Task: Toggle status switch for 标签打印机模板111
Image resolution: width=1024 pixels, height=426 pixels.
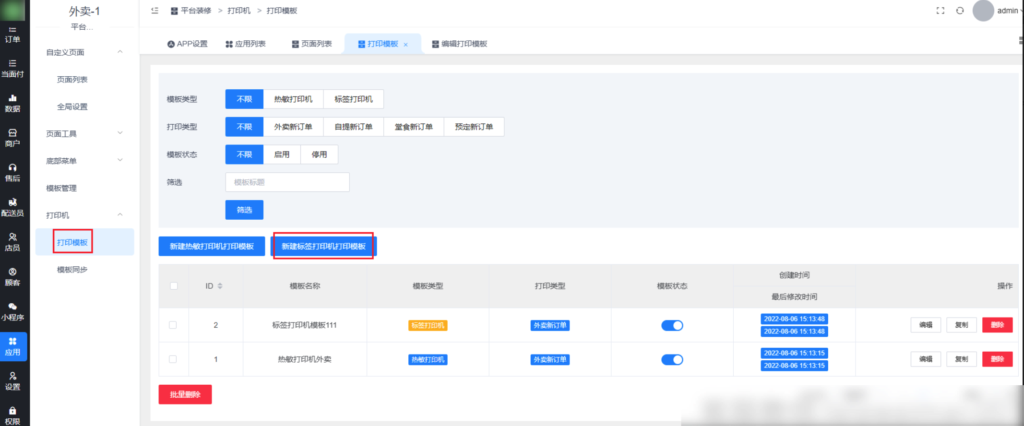Action: click(672, 325)
